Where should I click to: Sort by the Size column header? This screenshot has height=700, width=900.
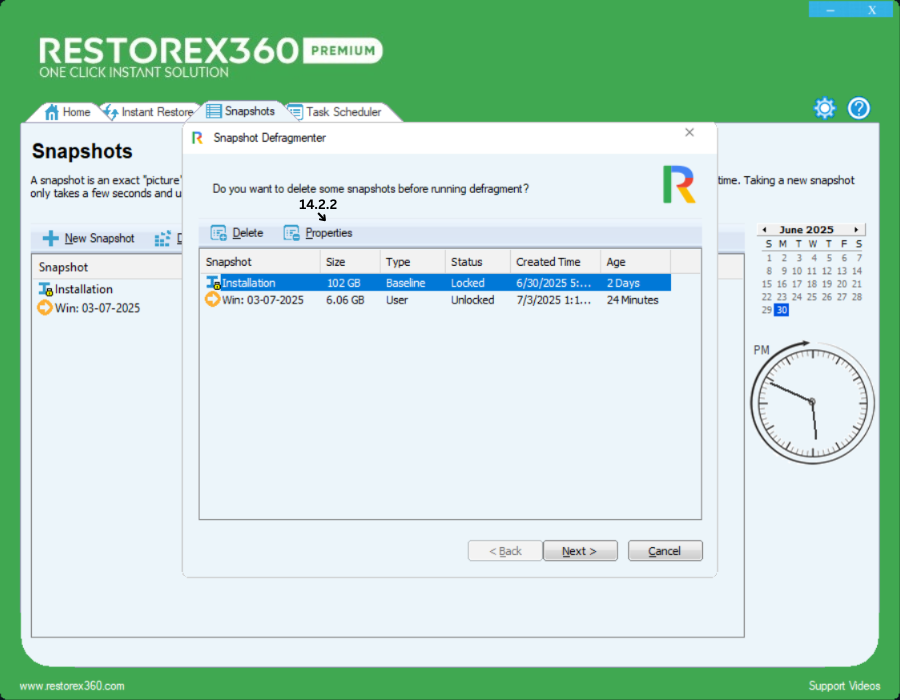[349, 262]
